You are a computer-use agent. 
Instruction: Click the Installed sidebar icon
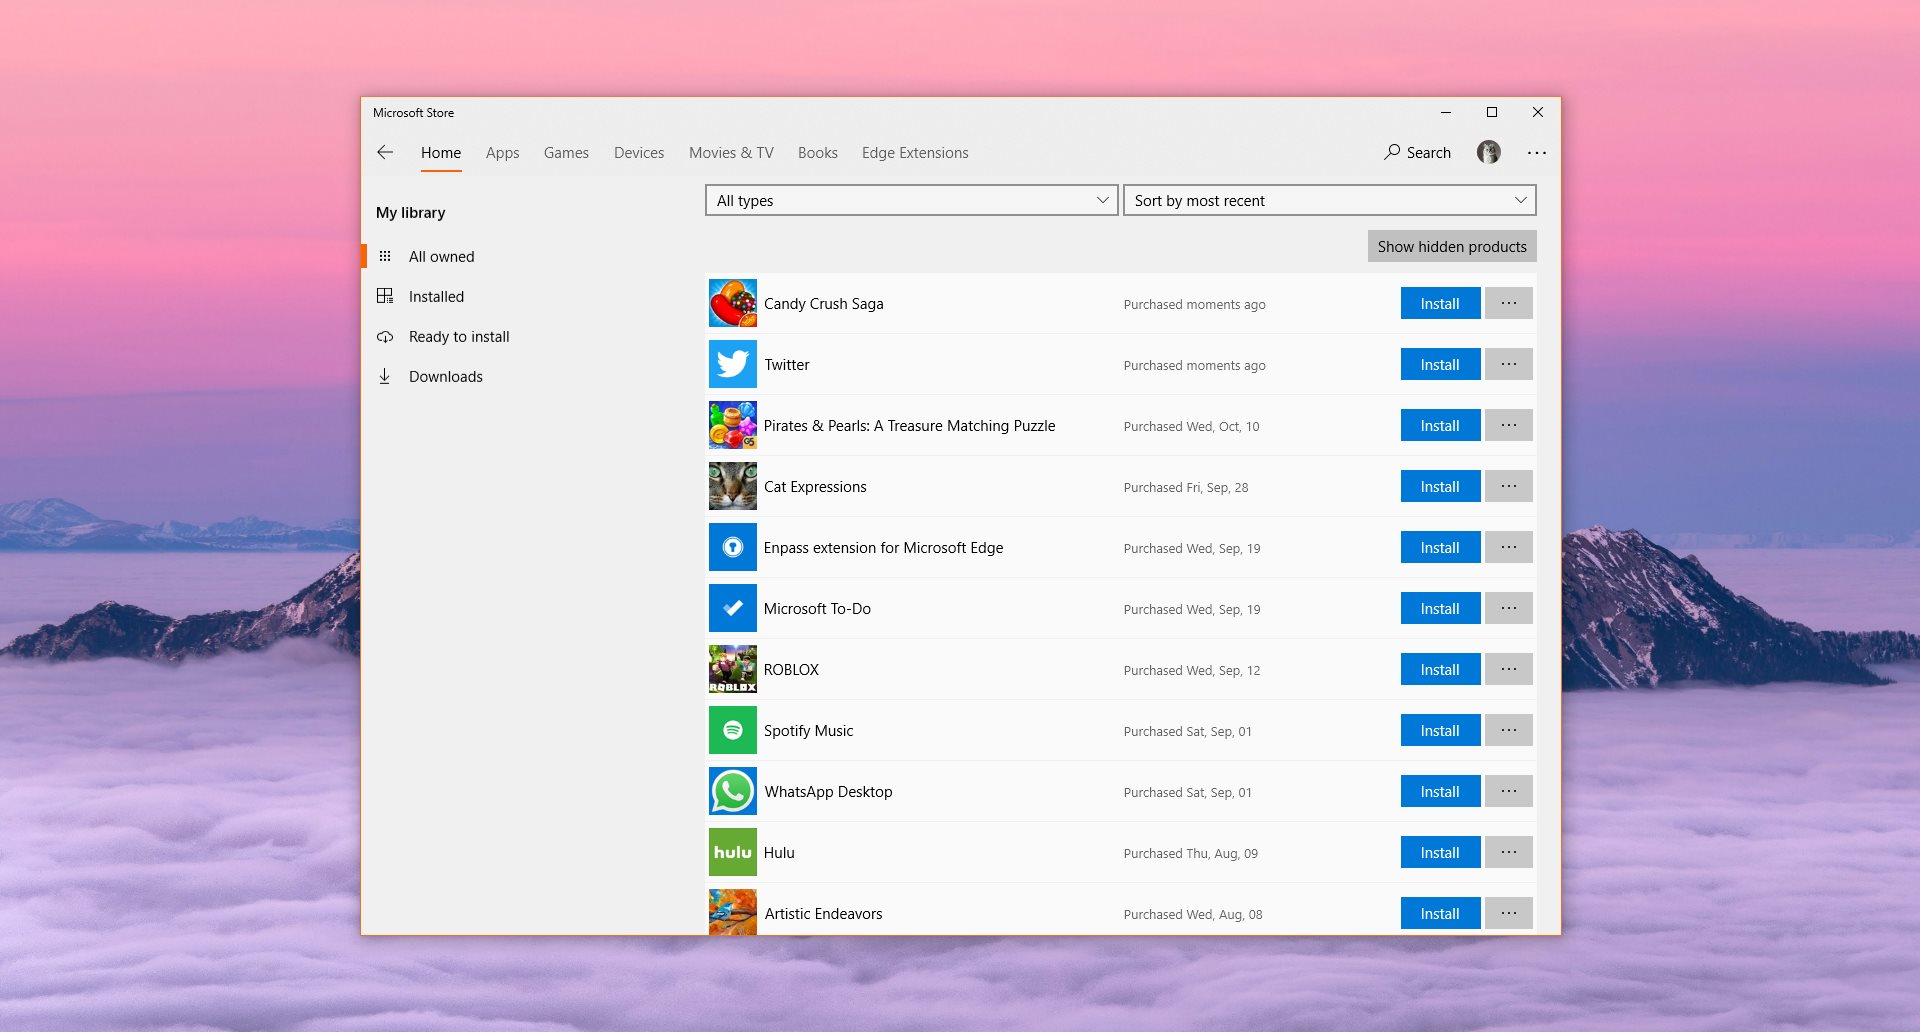(x=385, y=296)
